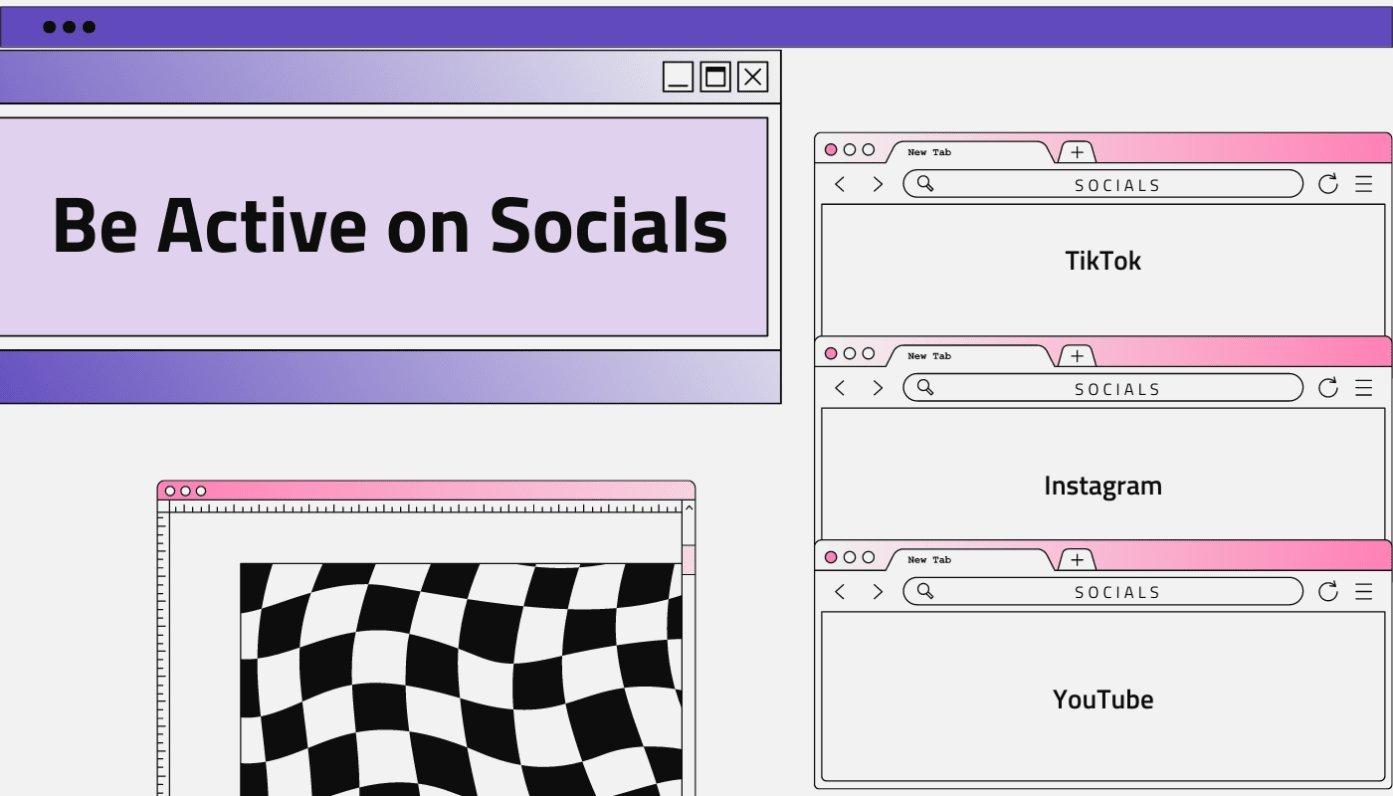This screenshot has height=796, width=1393.
Task: Refresh the YouTube browser window
Action: tap(1328, 592)
